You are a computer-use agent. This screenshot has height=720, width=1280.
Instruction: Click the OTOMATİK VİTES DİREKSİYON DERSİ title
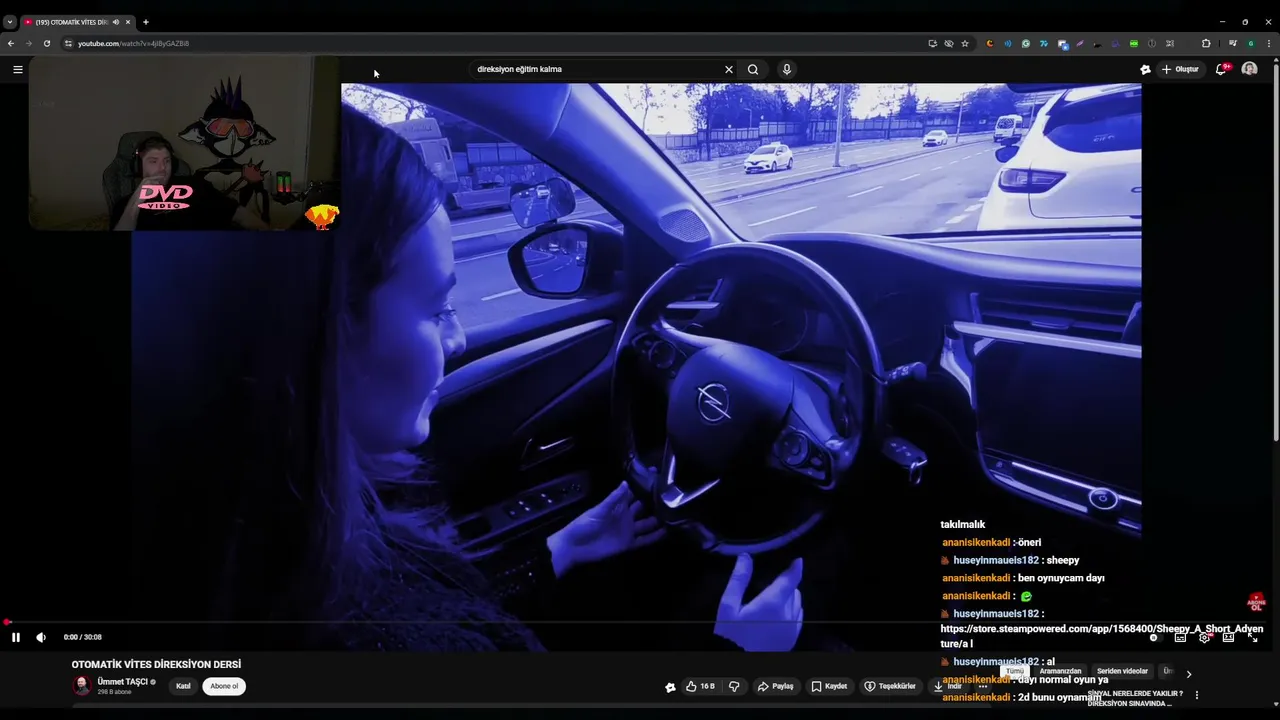(156, 664)
